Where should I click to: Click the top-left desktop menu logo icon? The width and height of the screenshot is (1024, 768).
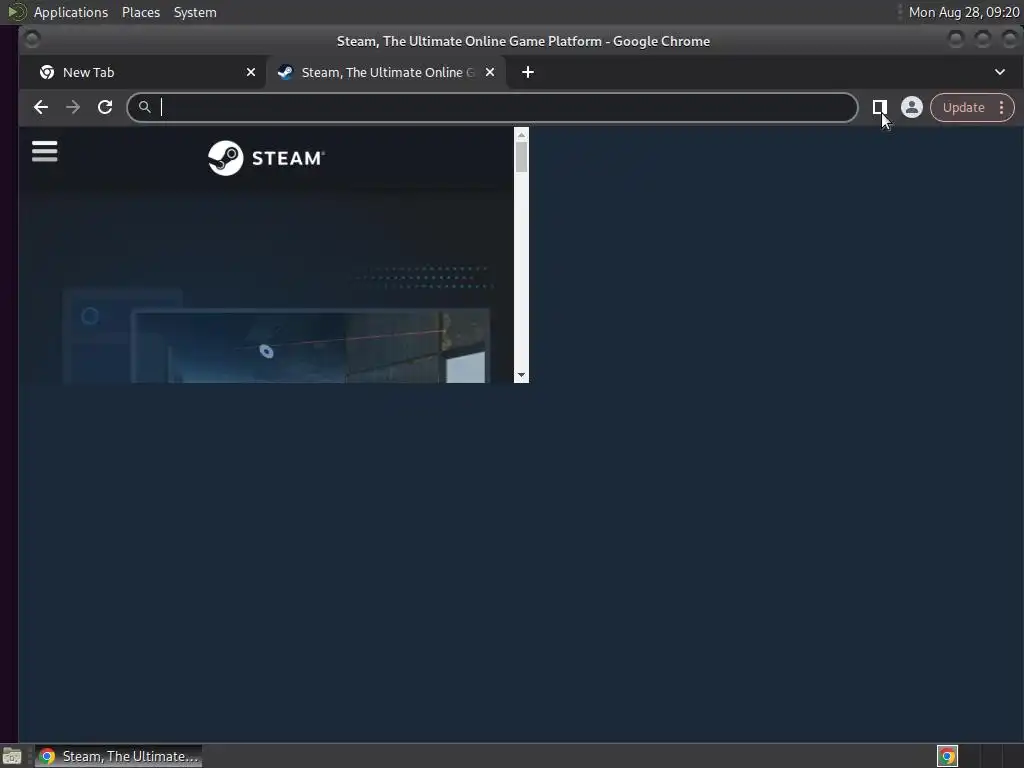point(16,12)
